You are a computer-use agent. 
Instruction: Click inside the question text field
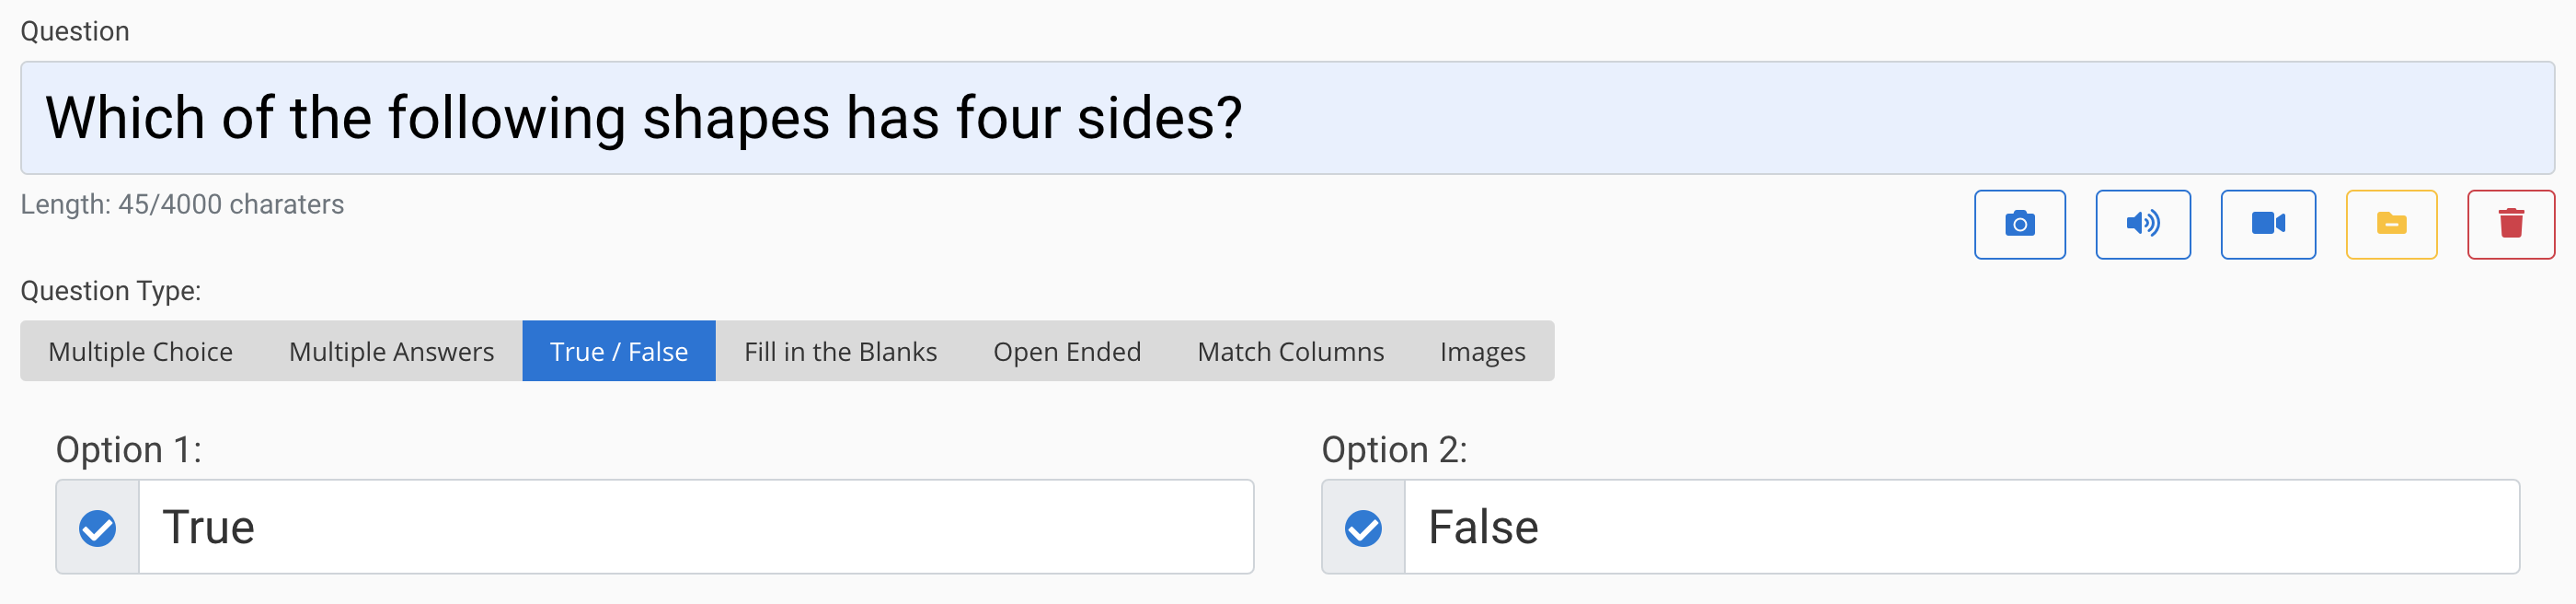pos(1288,117)
